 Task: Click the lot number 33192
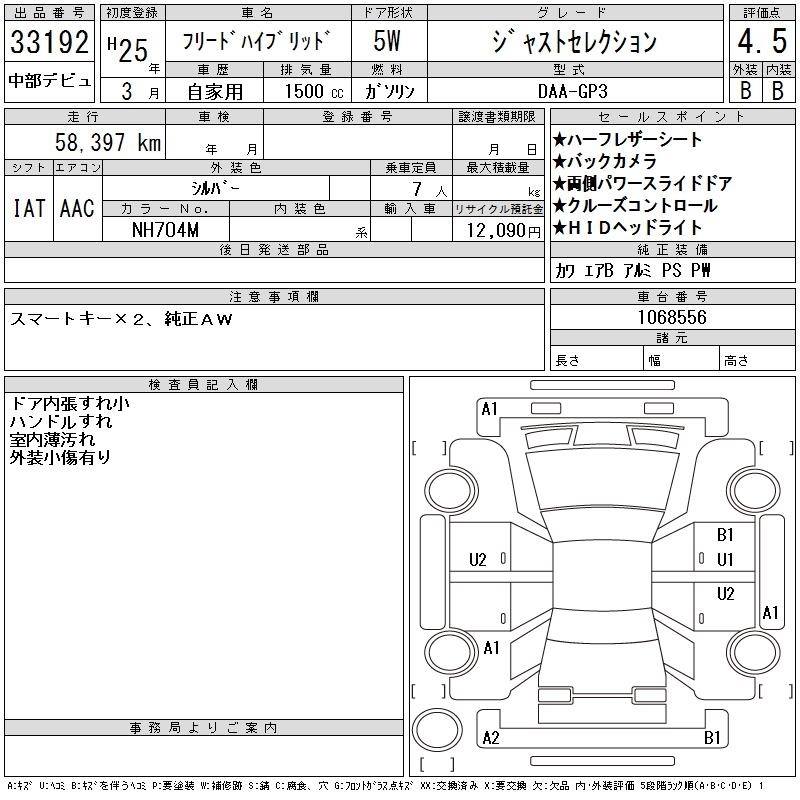(x=50, y=43)
